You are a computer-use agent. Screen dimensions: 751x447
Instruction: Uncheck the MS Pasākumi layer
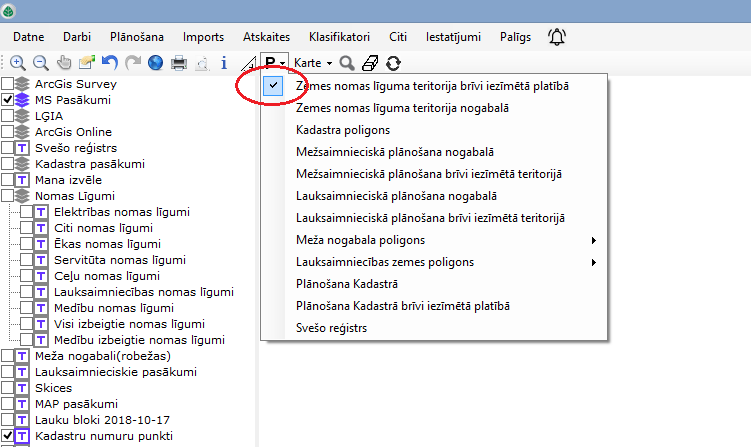(7, 100)
